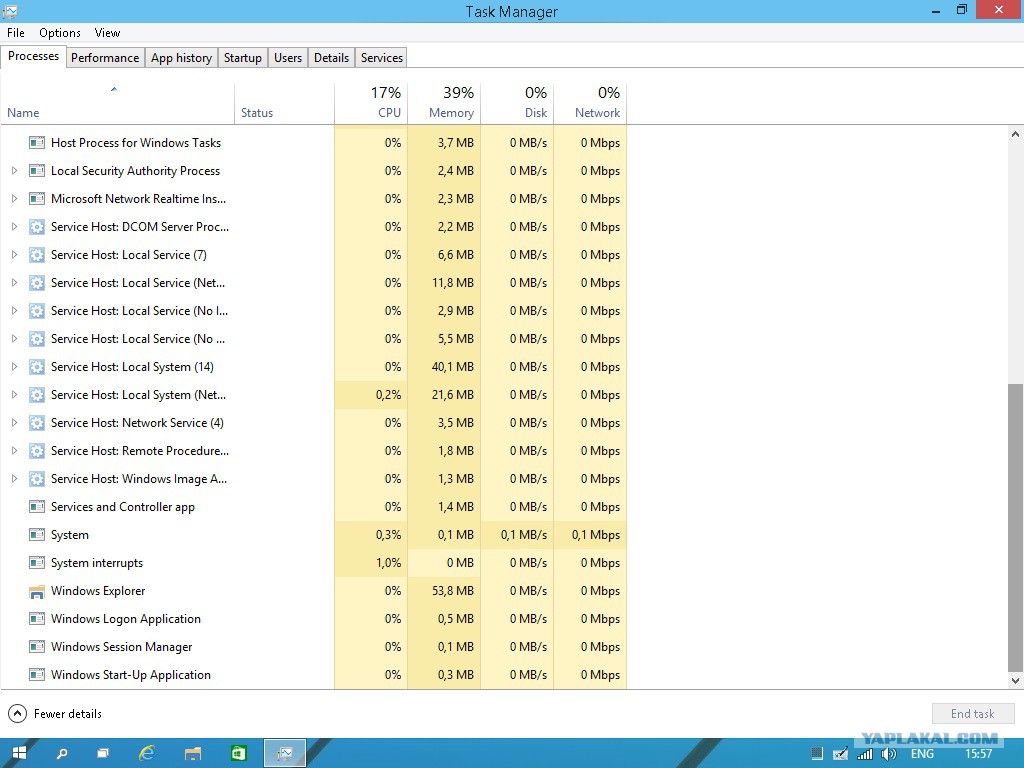Click the Windows Session Manager icon

tap(37, 647)
